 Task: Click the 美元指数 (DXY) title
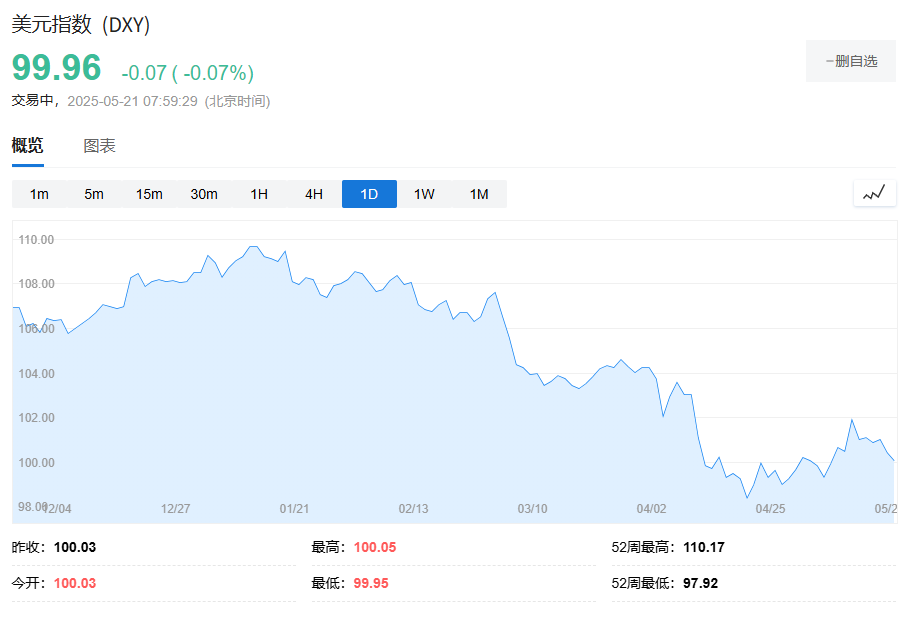click(81, 26)
